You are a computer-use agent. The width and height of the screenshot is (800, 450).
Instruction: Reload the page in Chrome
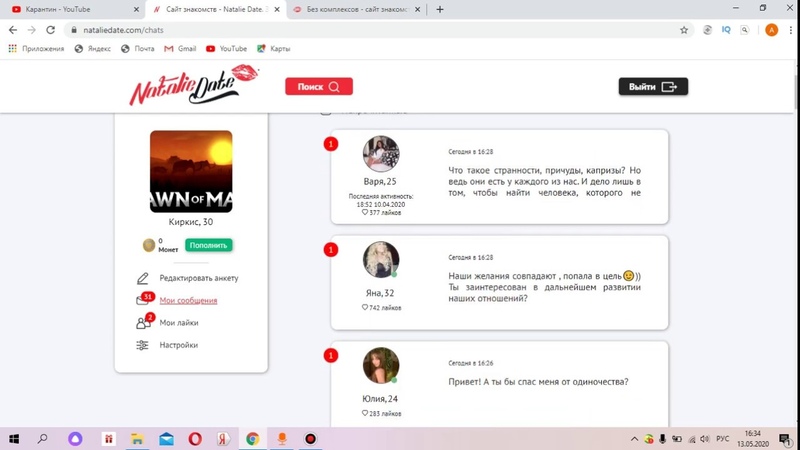pos(50,30)
